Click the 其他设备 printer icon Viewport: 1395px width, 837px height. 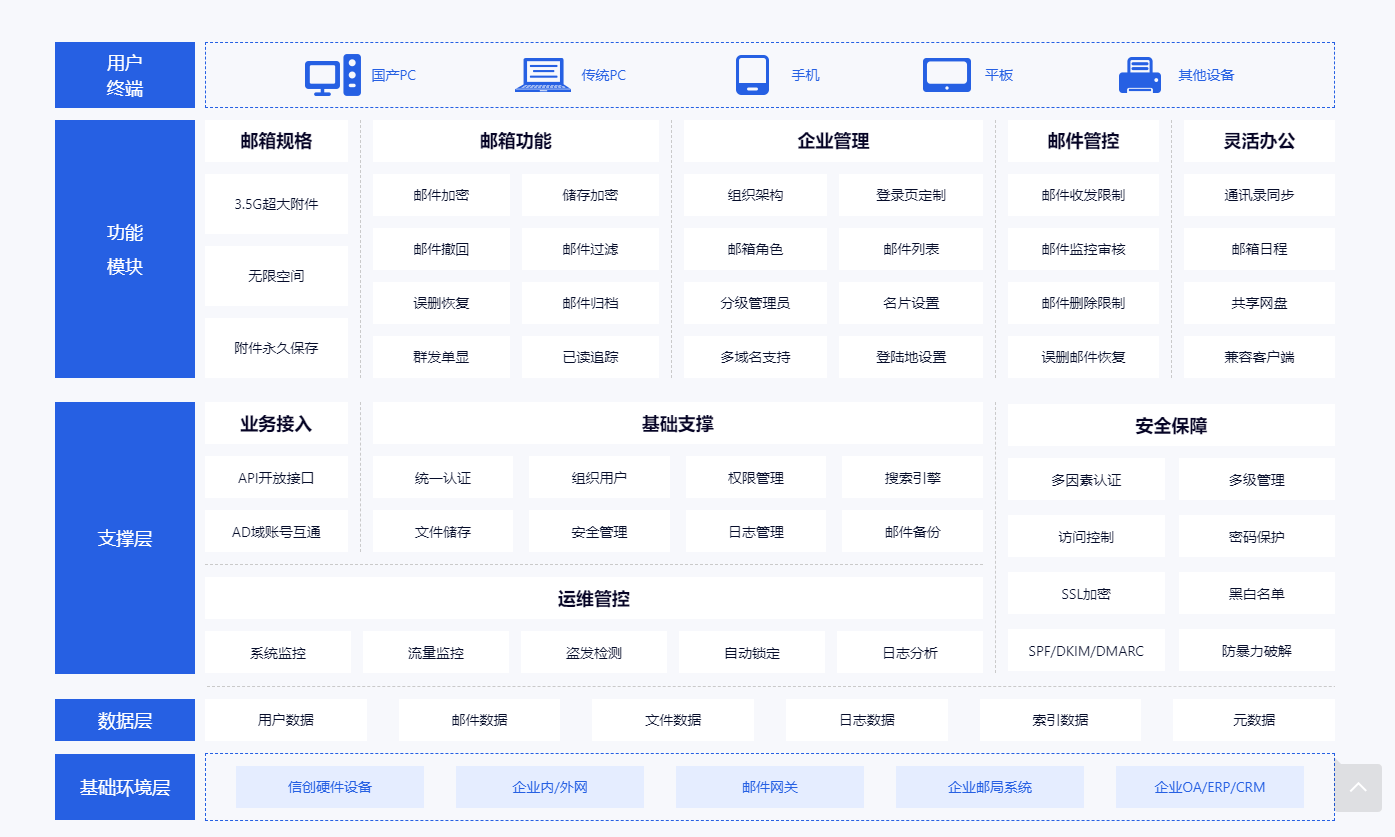pyautogui.click(x=1138, y=74)
